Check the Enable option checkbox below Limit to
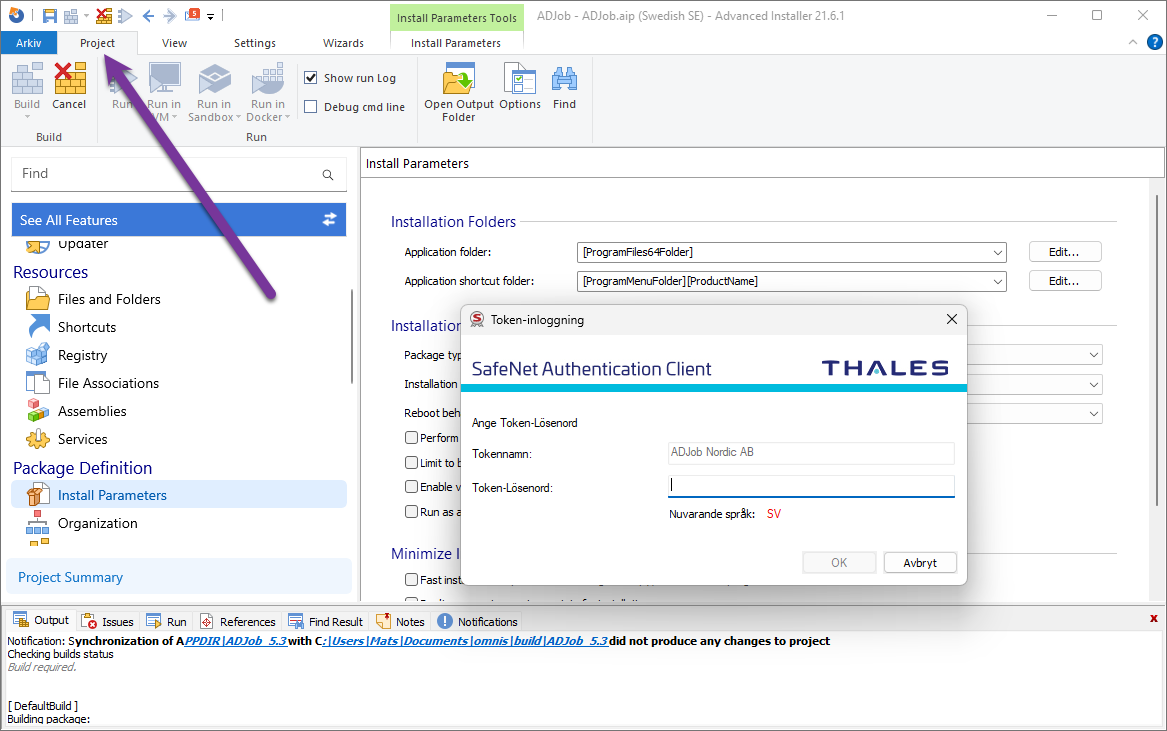The width and height of the screenshot is (1167, 731). click(411, 487)
